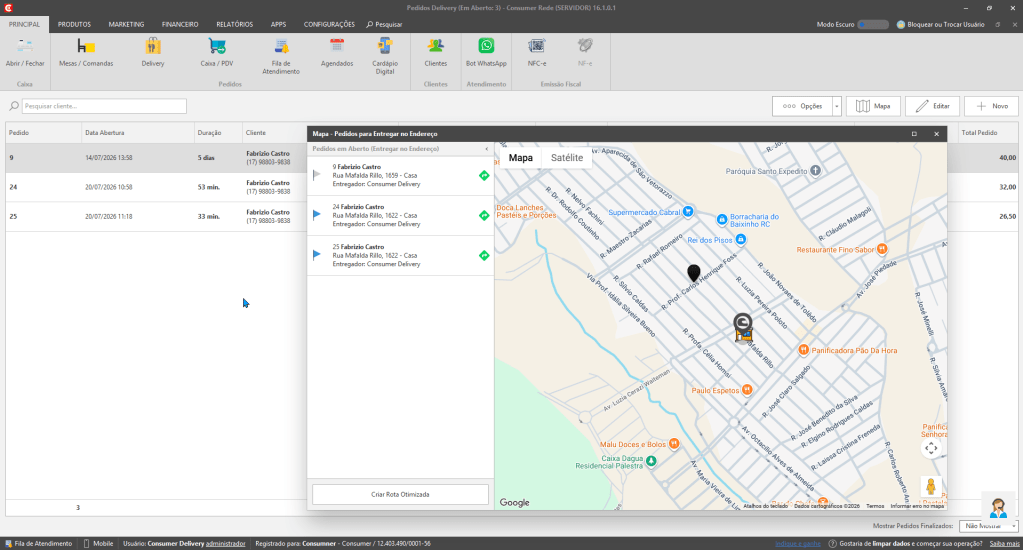Click Criar Rota Otimizada button
This screenshot has width=1023, height=550.
(x=400, y=495)
